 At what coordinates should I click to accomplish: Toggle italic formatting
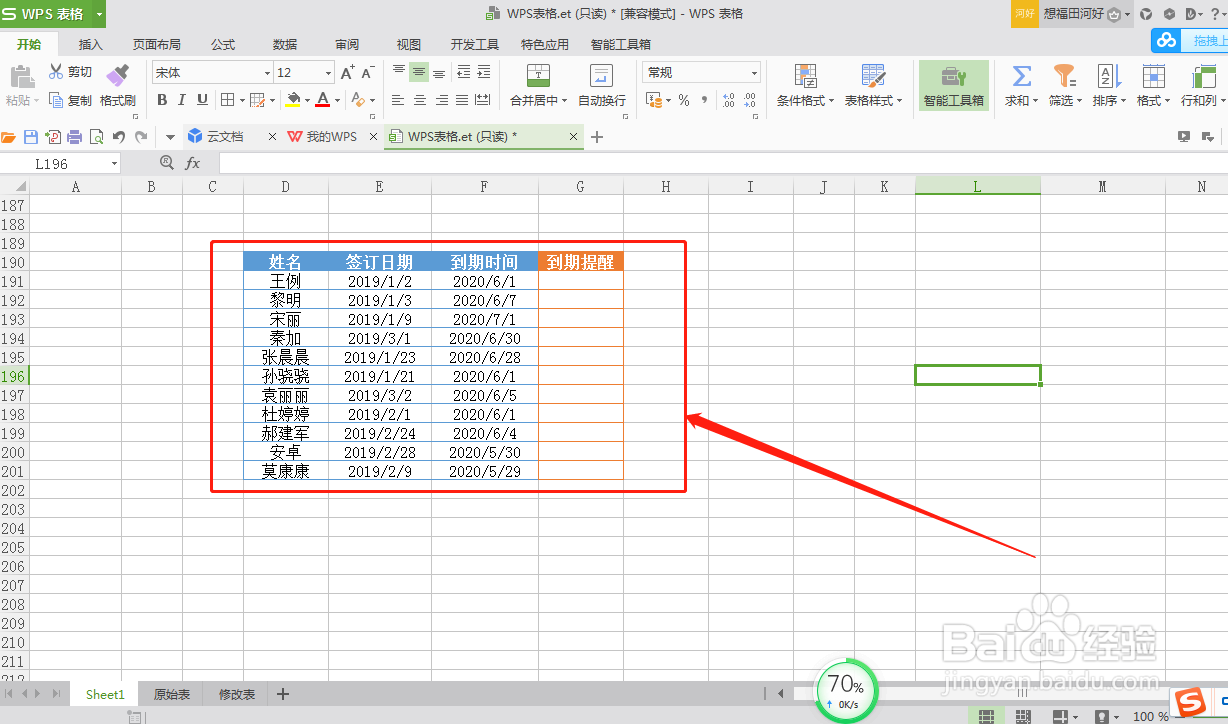(x=182, y=100)
